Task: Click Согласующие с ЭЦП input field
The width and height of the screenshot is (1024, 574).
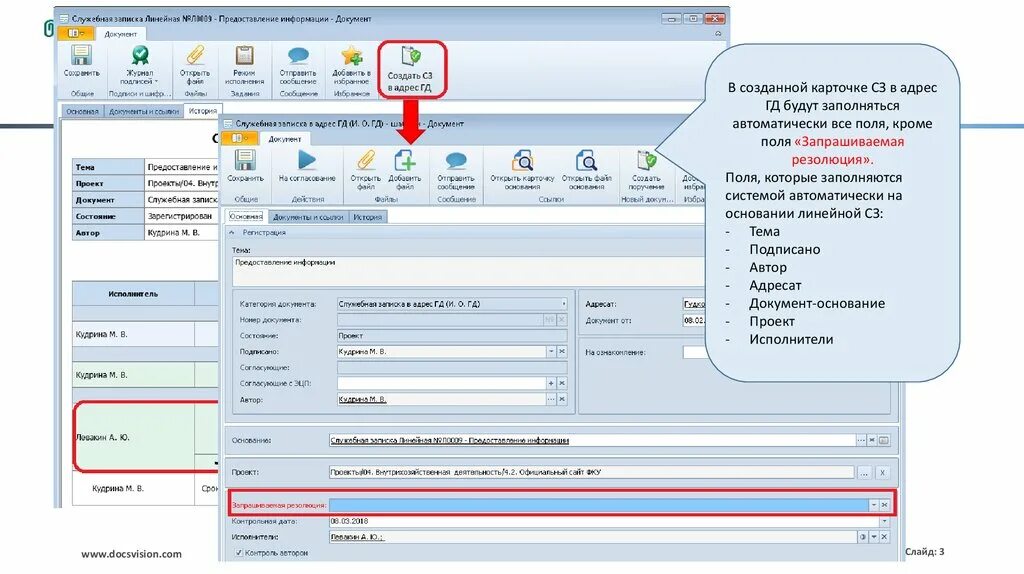Action: pos(441,383)
